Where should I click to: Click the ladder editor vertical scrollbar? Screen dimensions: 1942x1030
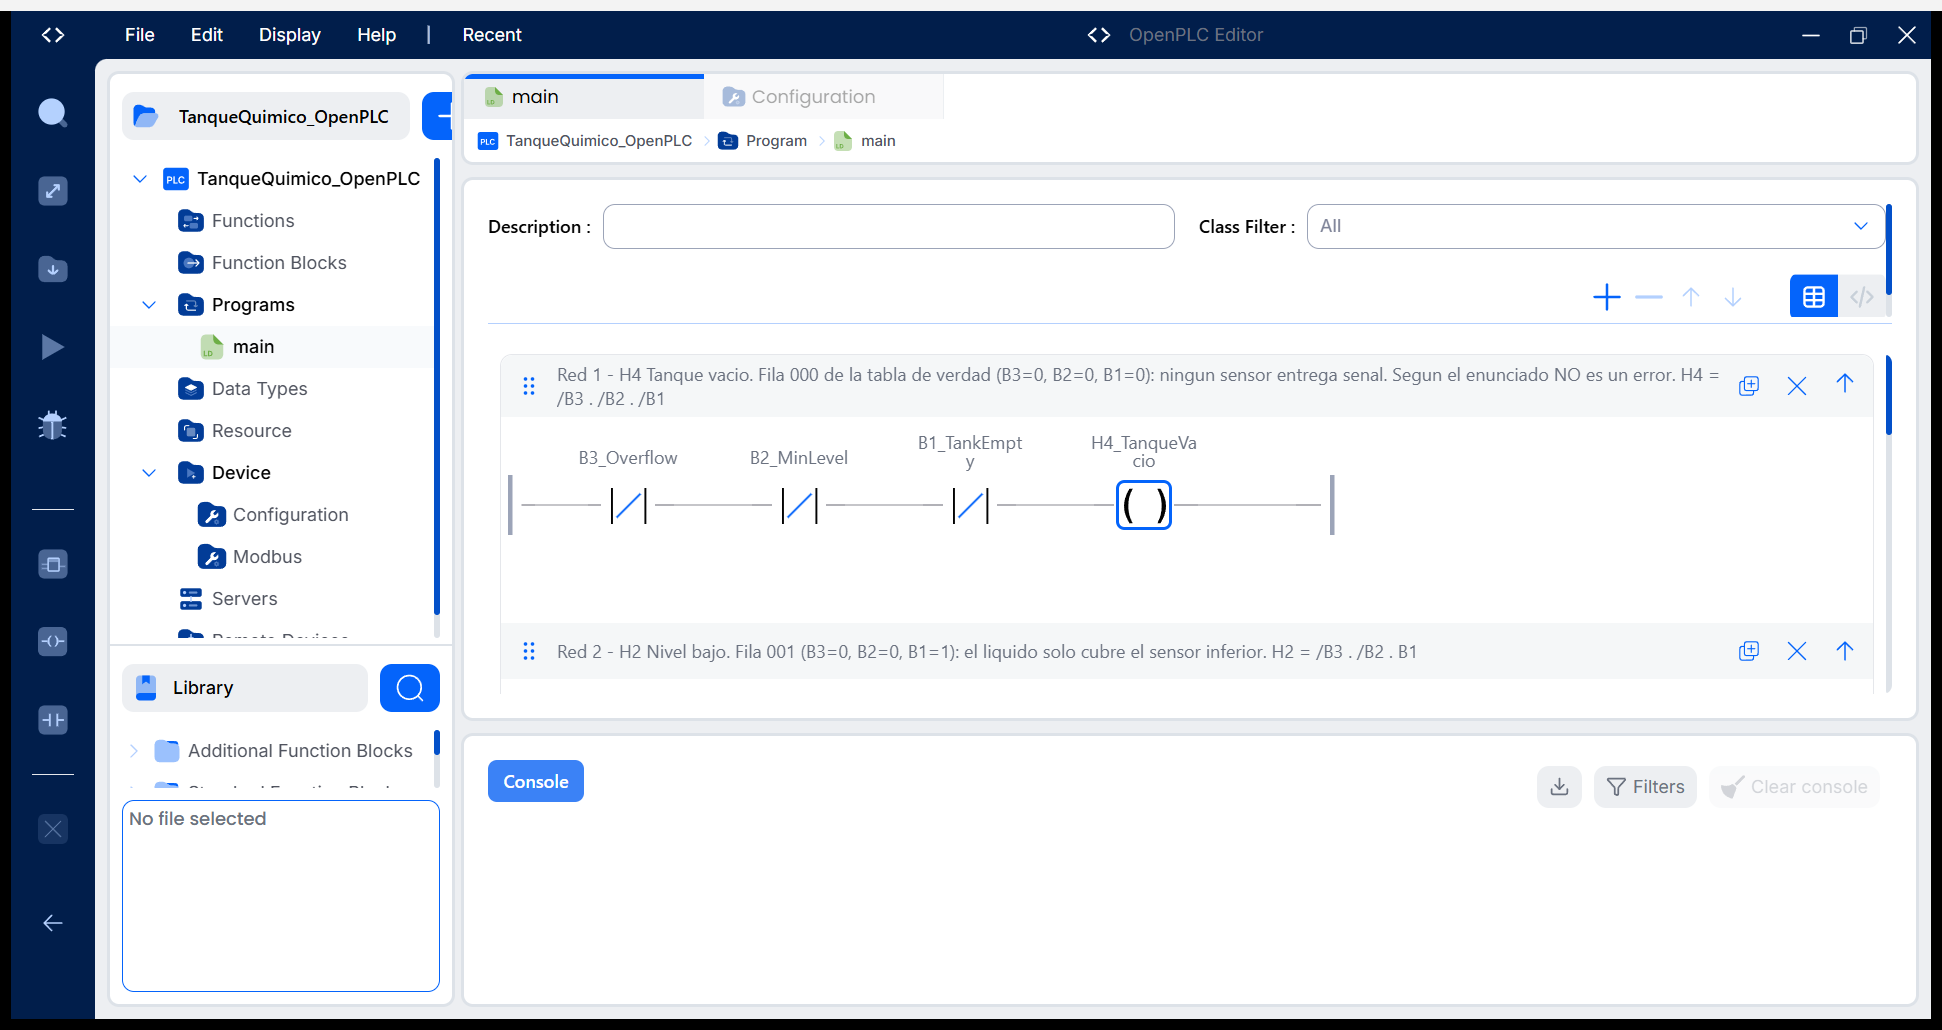click(x=1889, y=395)
